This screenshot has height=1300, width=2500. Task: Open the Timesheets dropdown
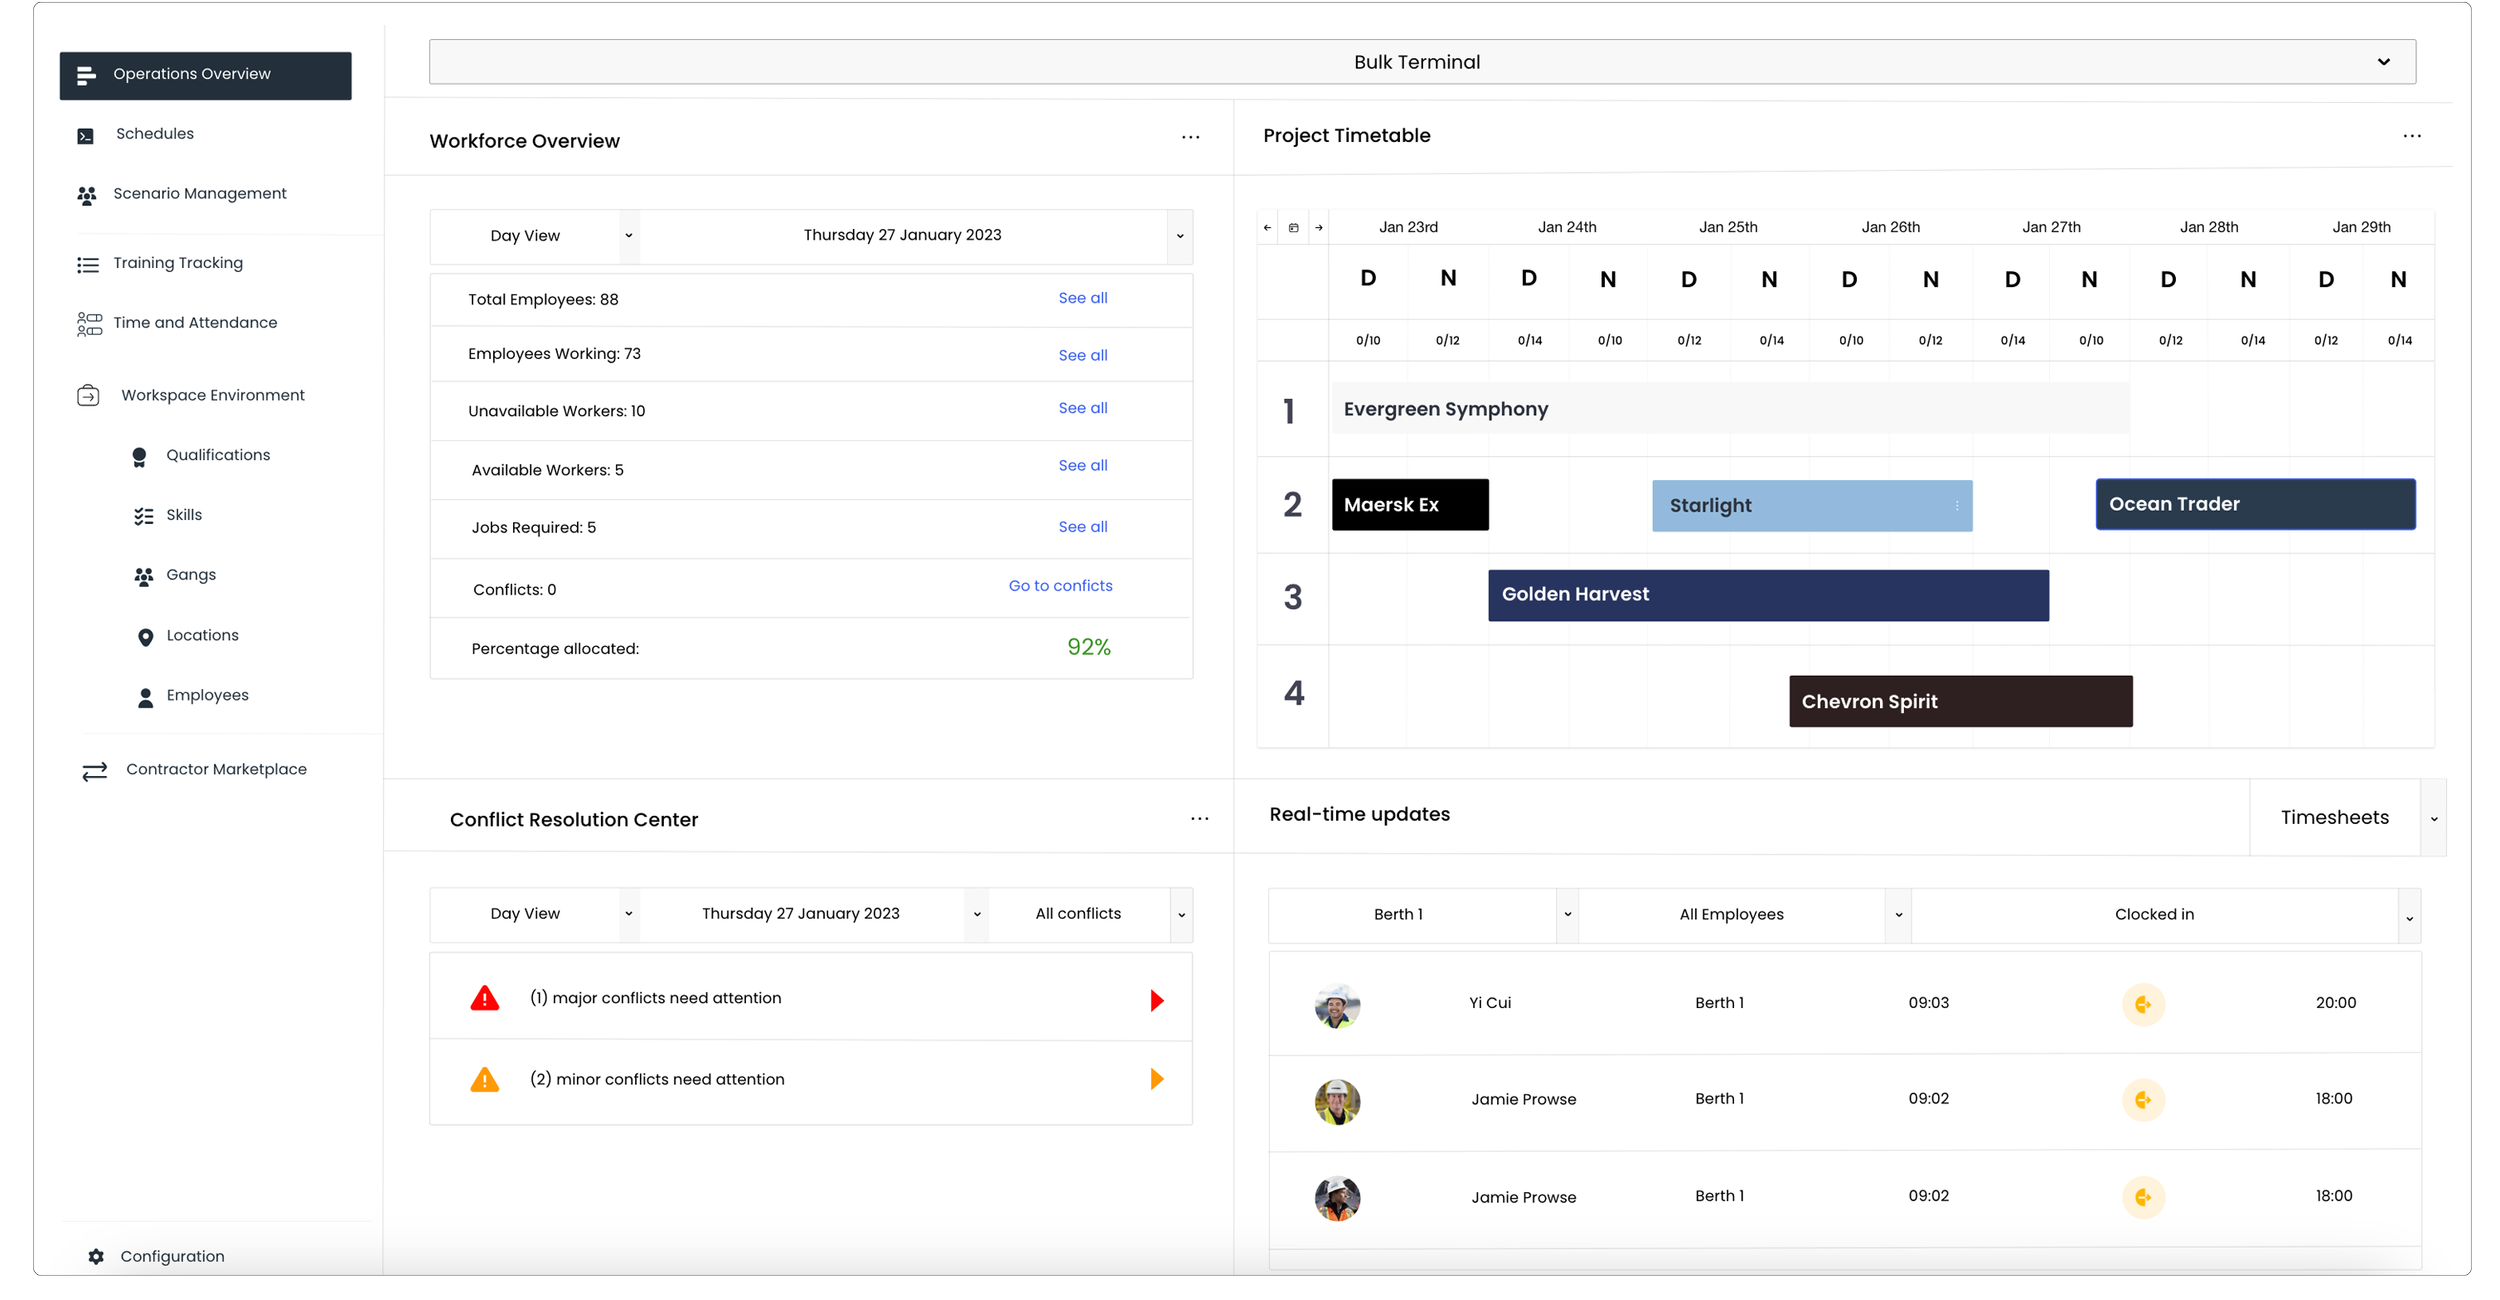[x=2433, y=819]
